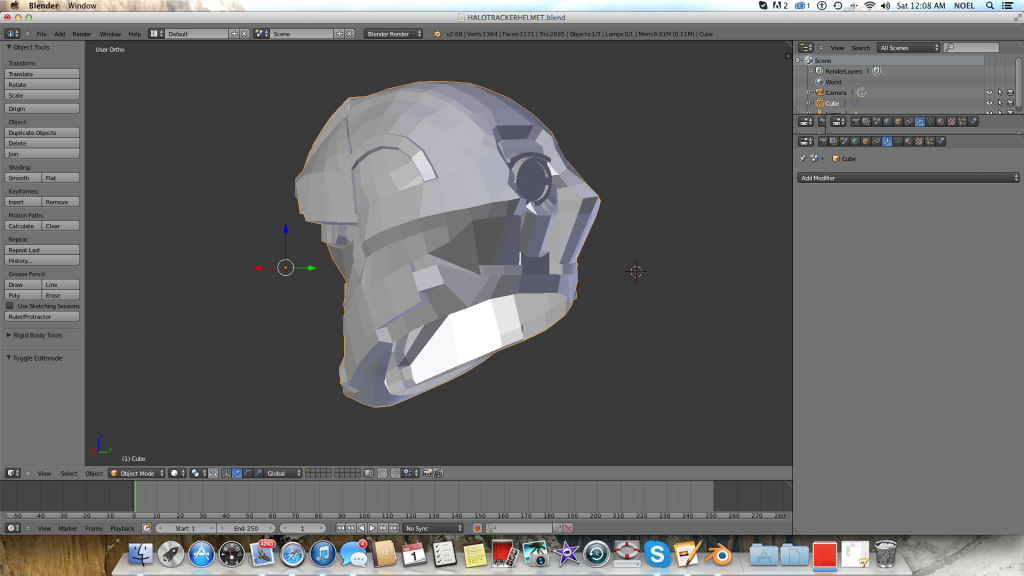Enable Use Sketching Sessions checkbox
Image resolution: width=1024 pixels, height=576 pixels.
pos(10,306)
